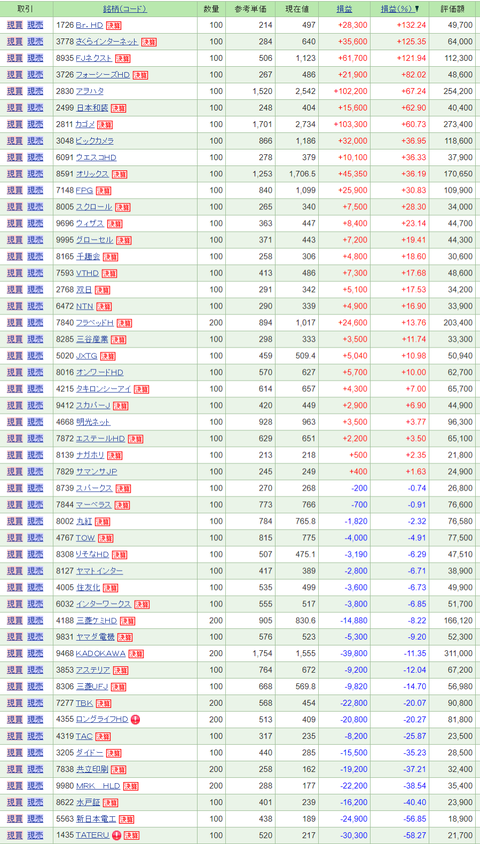Click the 決算 badge for 三菱UFJ

click(x=119, y=687)
